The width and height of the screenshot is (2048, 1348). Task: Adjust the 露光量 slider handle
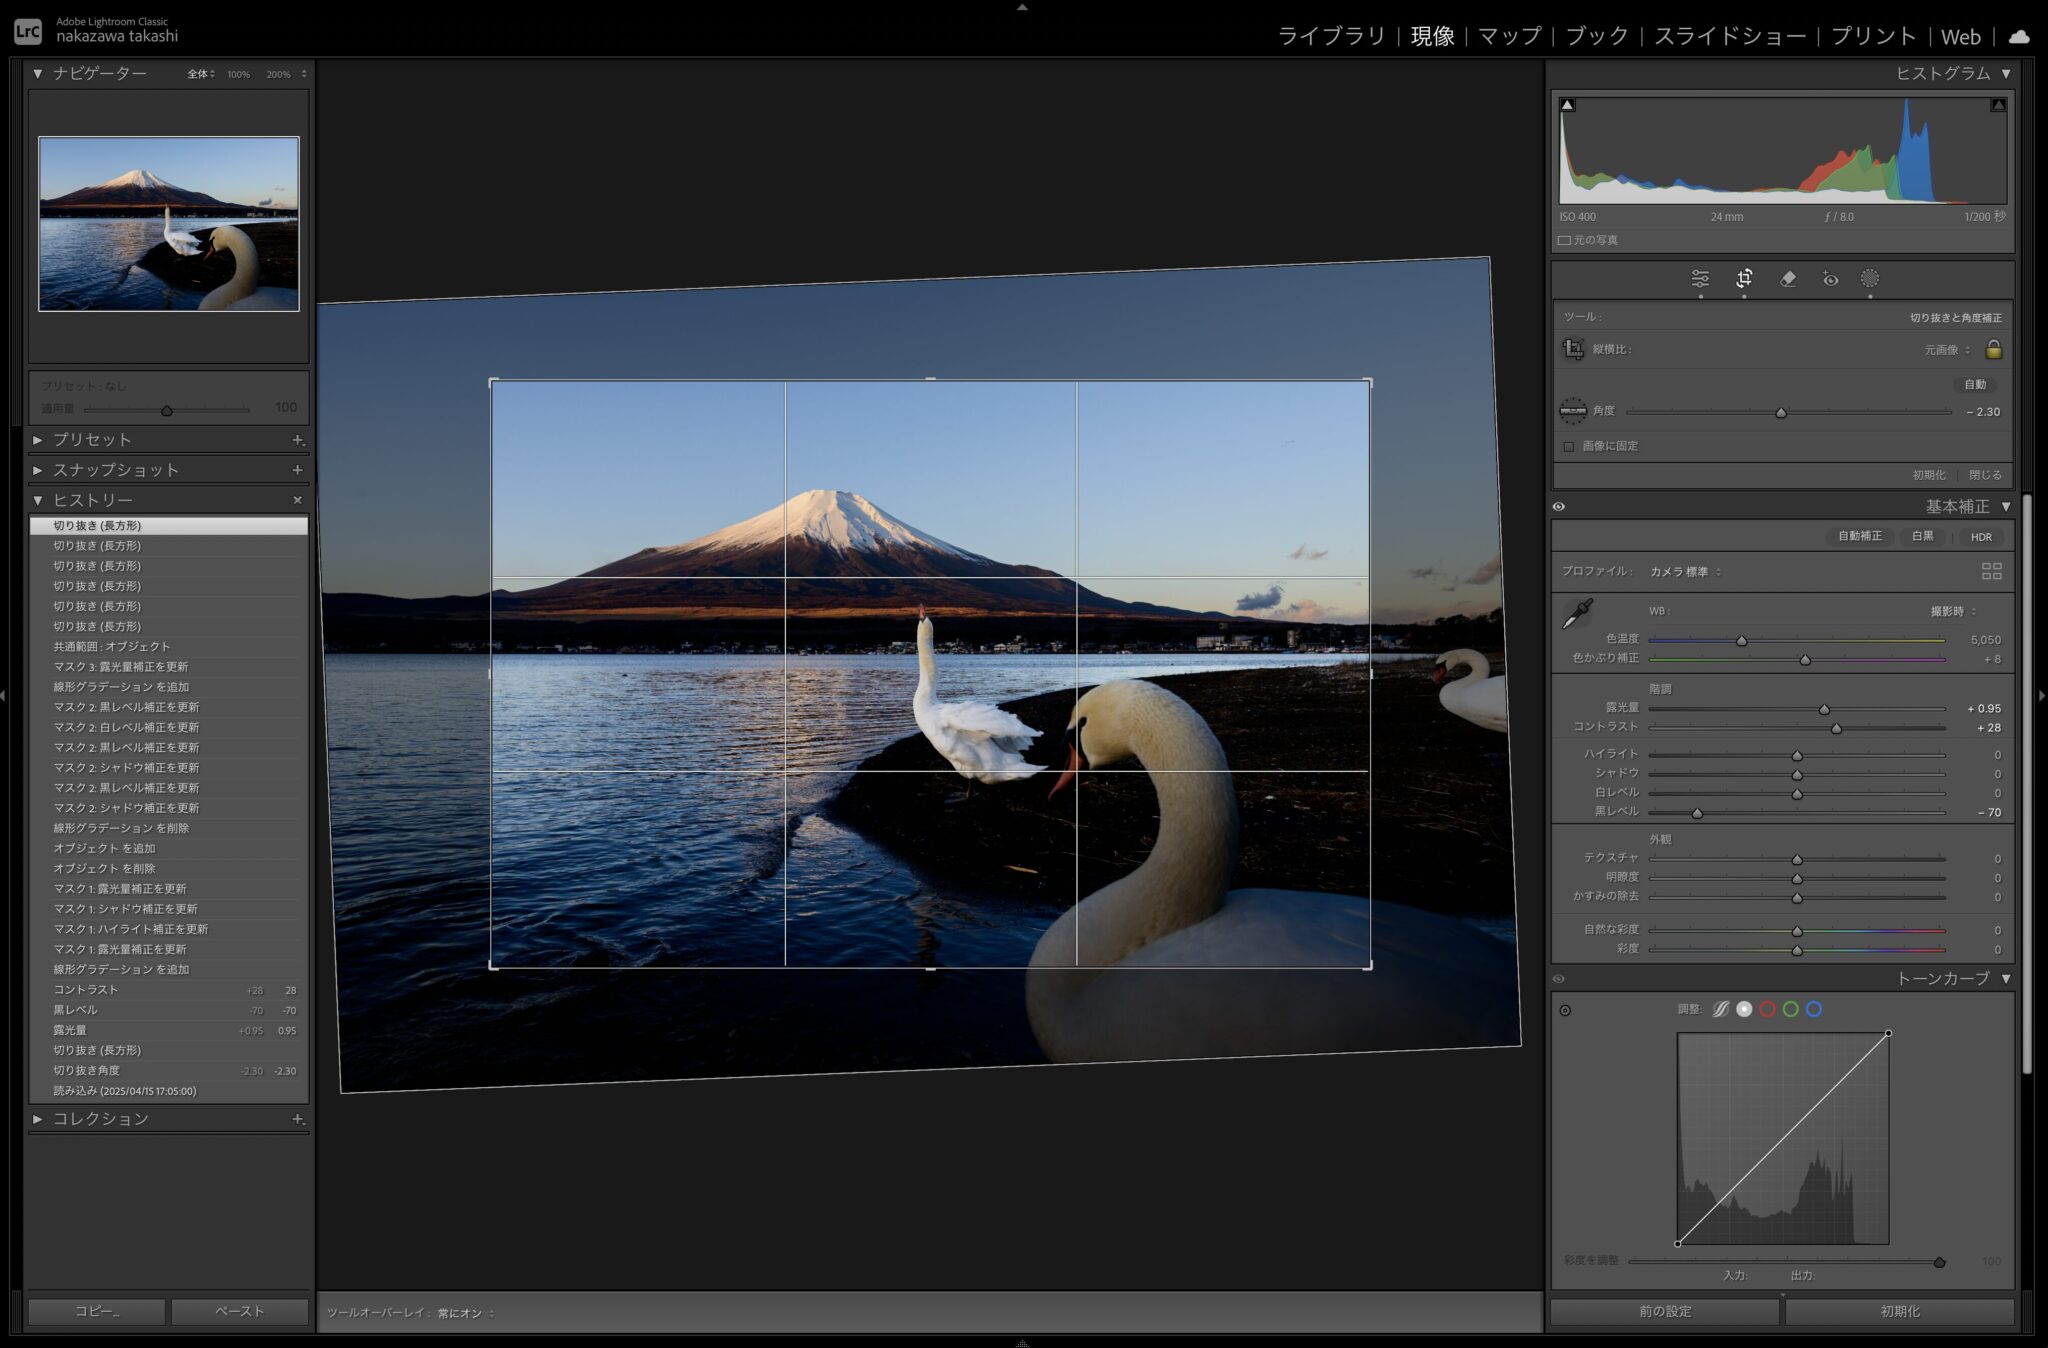[1824, 709]
